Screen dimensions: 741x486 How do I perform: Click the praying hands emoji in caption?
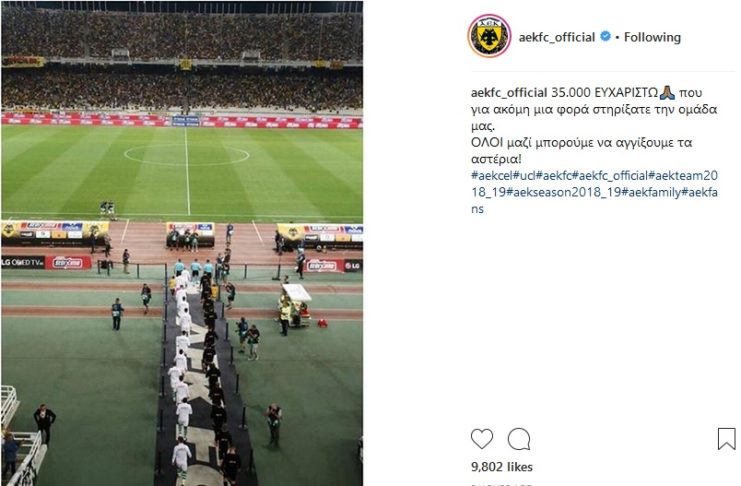667,92
